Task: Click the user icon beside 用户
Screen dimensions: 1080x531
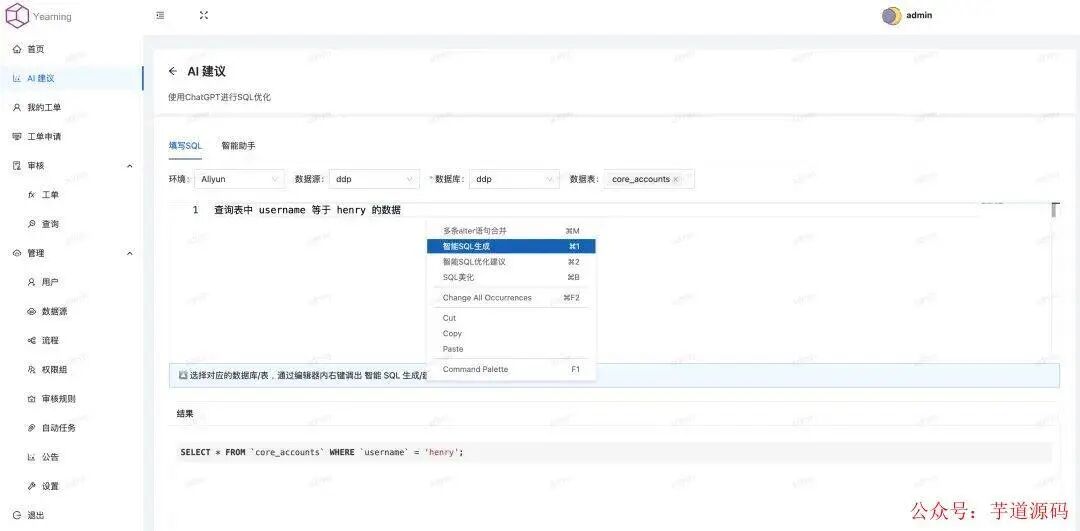Action: [x=32, y=282]
